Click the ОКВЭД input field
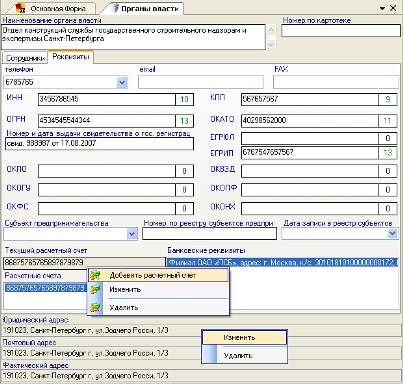The image size is (403, 384). [310, 171]
